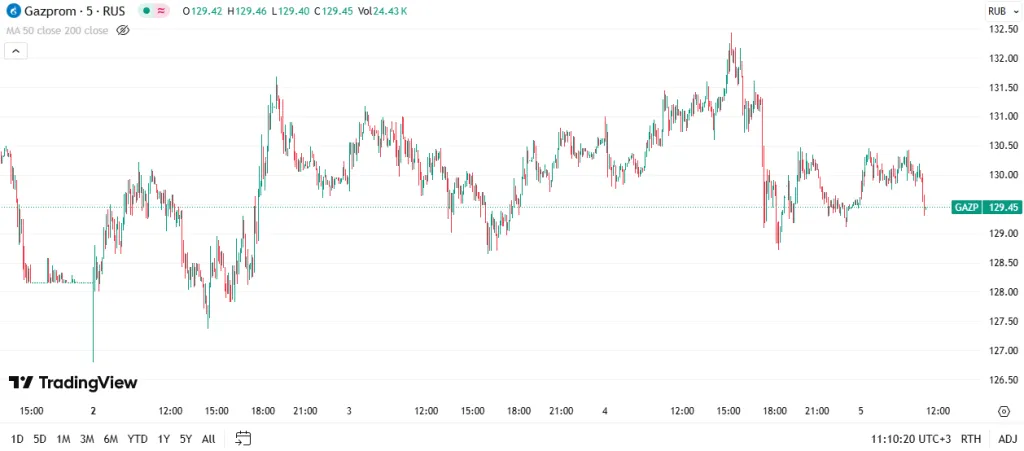Click the MA 50 close 200 close legend
This screenshot has height=451, width=1024.
click(x=57, y=31)
